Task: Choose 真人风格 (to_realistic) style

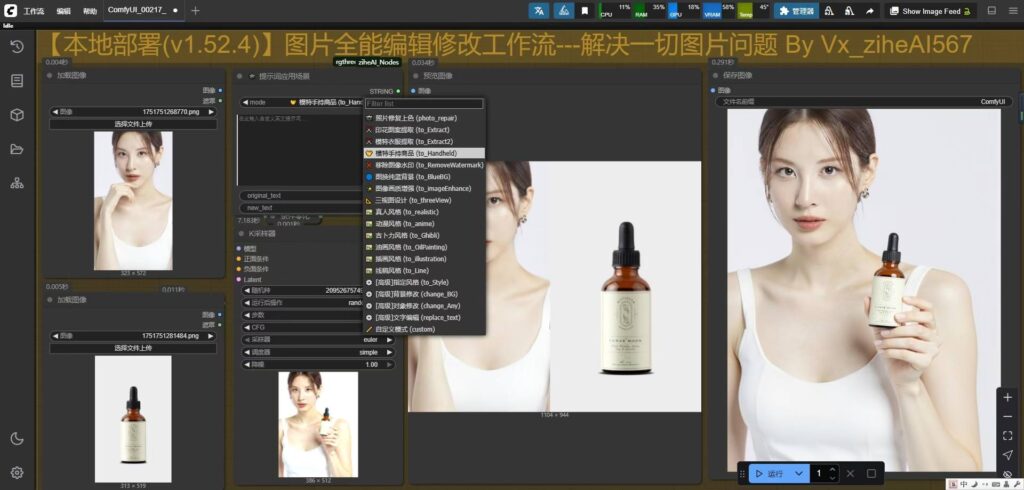Action: (x=424, y=212)
